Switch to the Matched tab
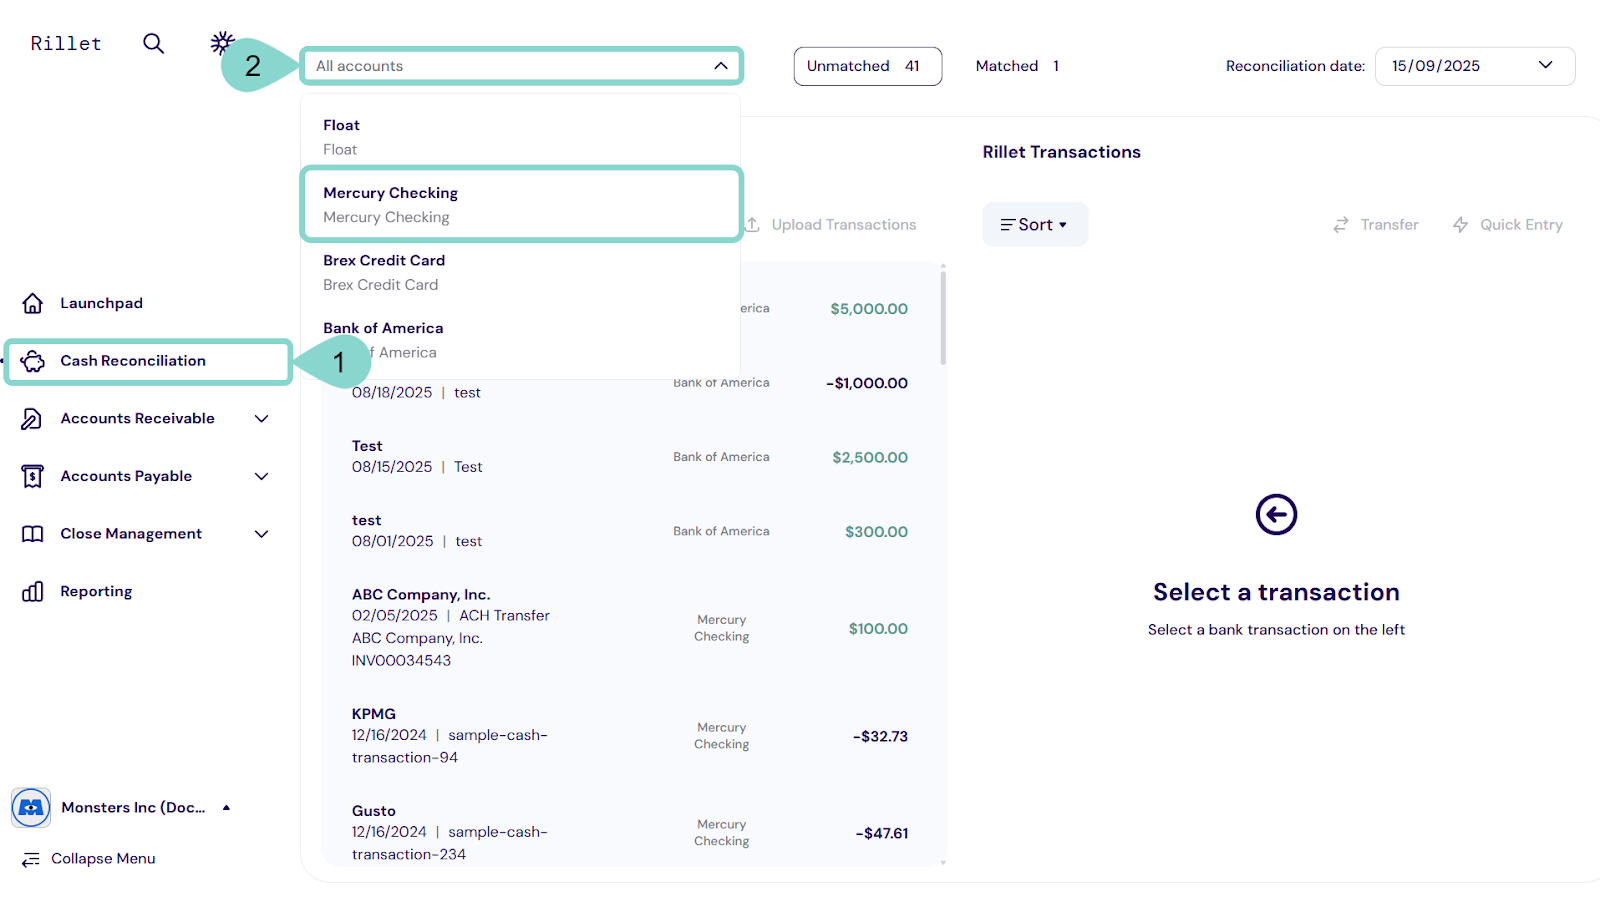Viewport: 1600px width, 897px height. (1016, 66)
